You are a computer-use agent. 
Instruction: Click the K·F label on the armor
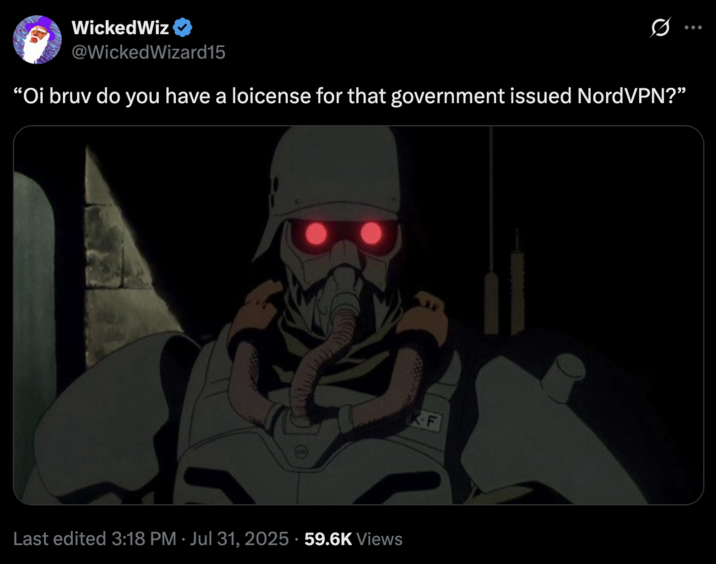click(425, 422)
